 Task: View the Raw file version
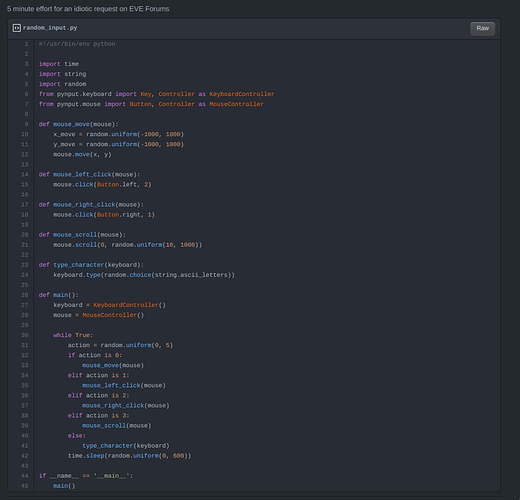point(482,28)
